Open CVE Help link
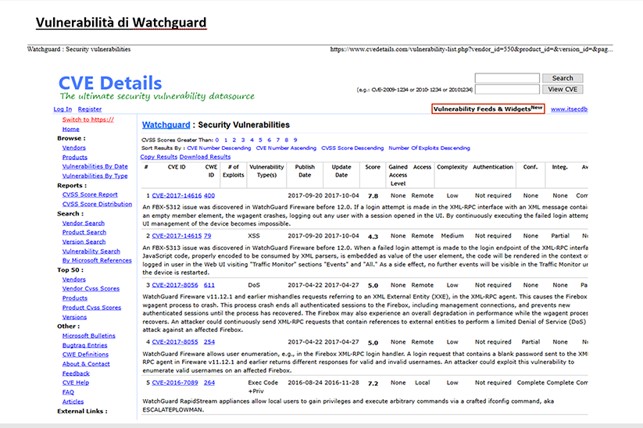643x428 pixels. pos(75,382)
